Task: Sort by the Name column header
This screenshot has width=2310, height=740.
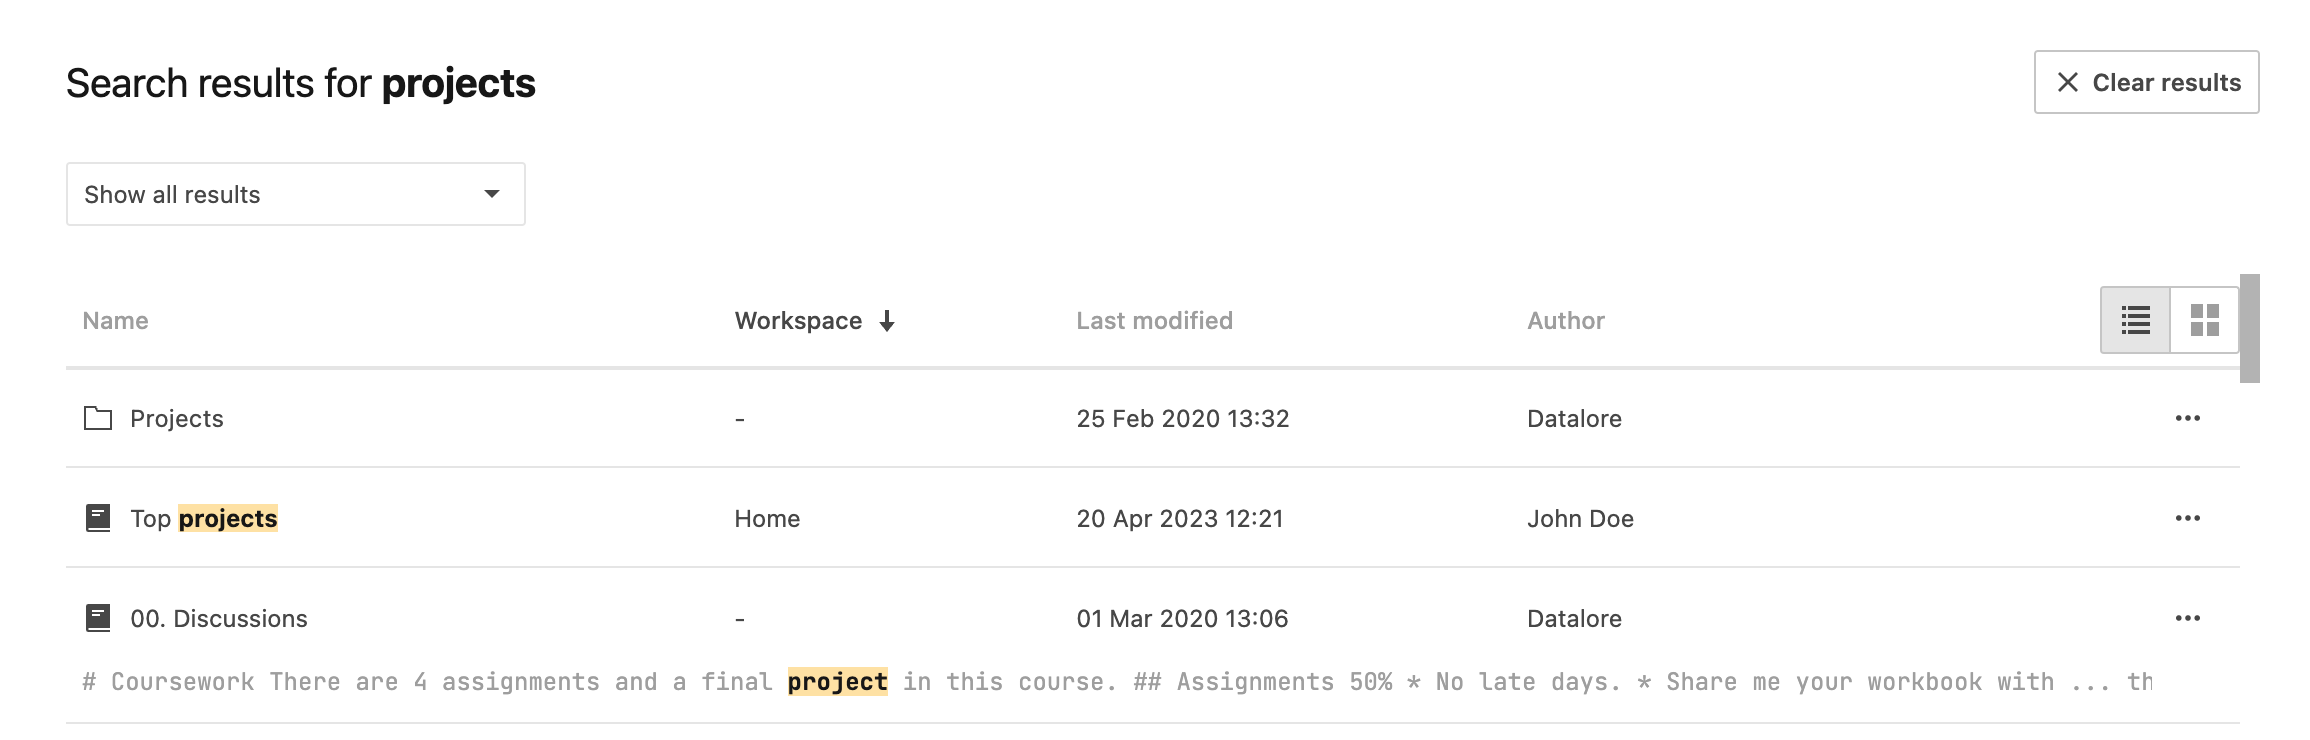Action: click(x=115, y=321)
